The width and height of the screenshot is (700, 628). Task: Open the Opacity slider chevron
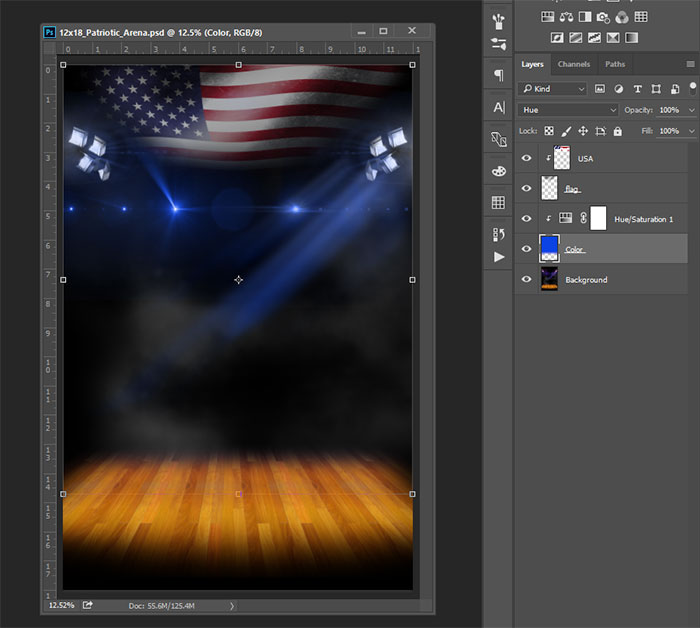tap(692, 110)
